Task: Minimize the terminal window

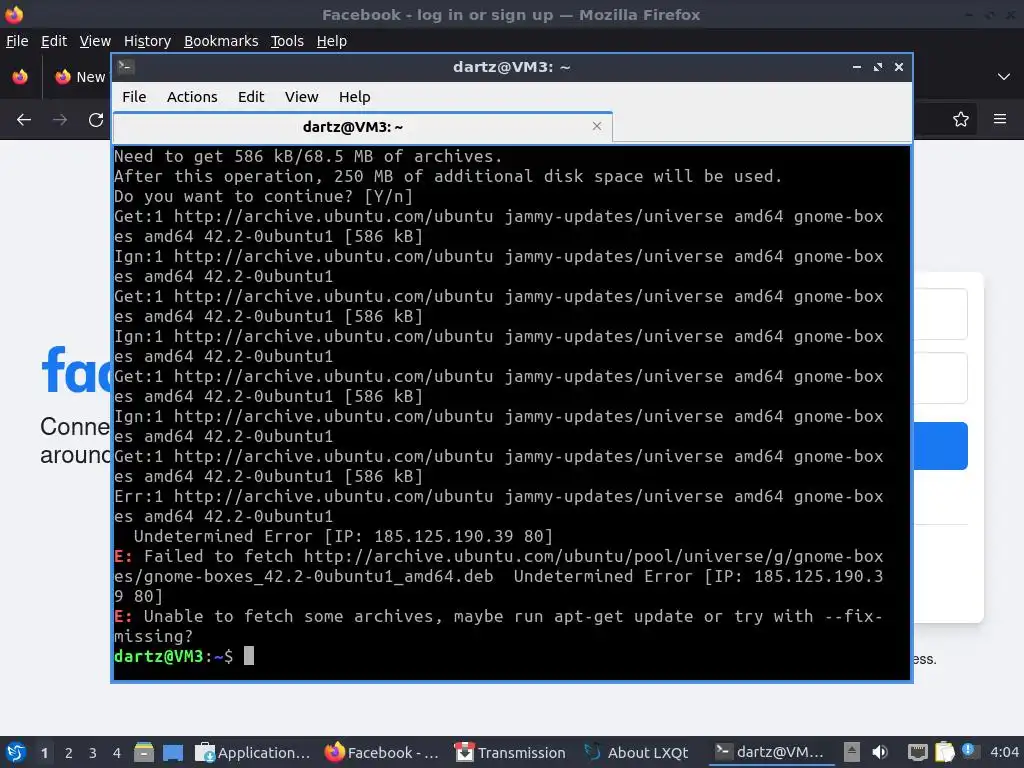Action: 857,67
